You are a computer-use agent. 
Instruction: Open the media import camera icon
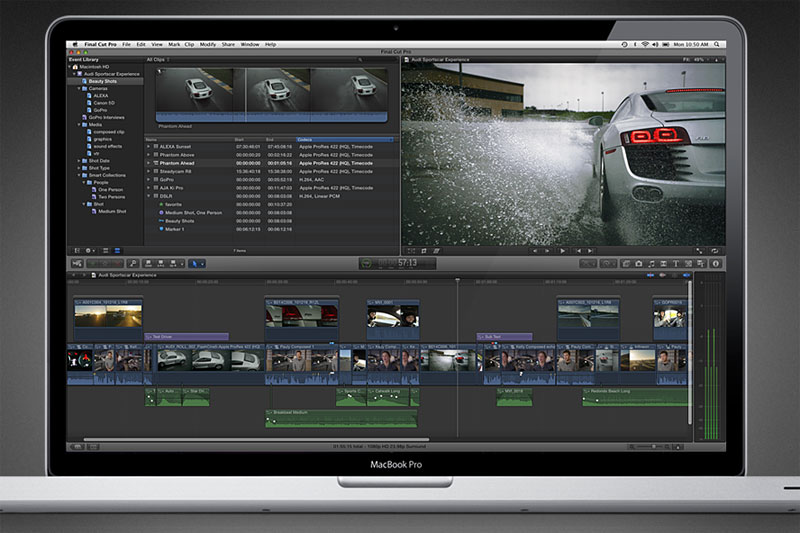77,264
